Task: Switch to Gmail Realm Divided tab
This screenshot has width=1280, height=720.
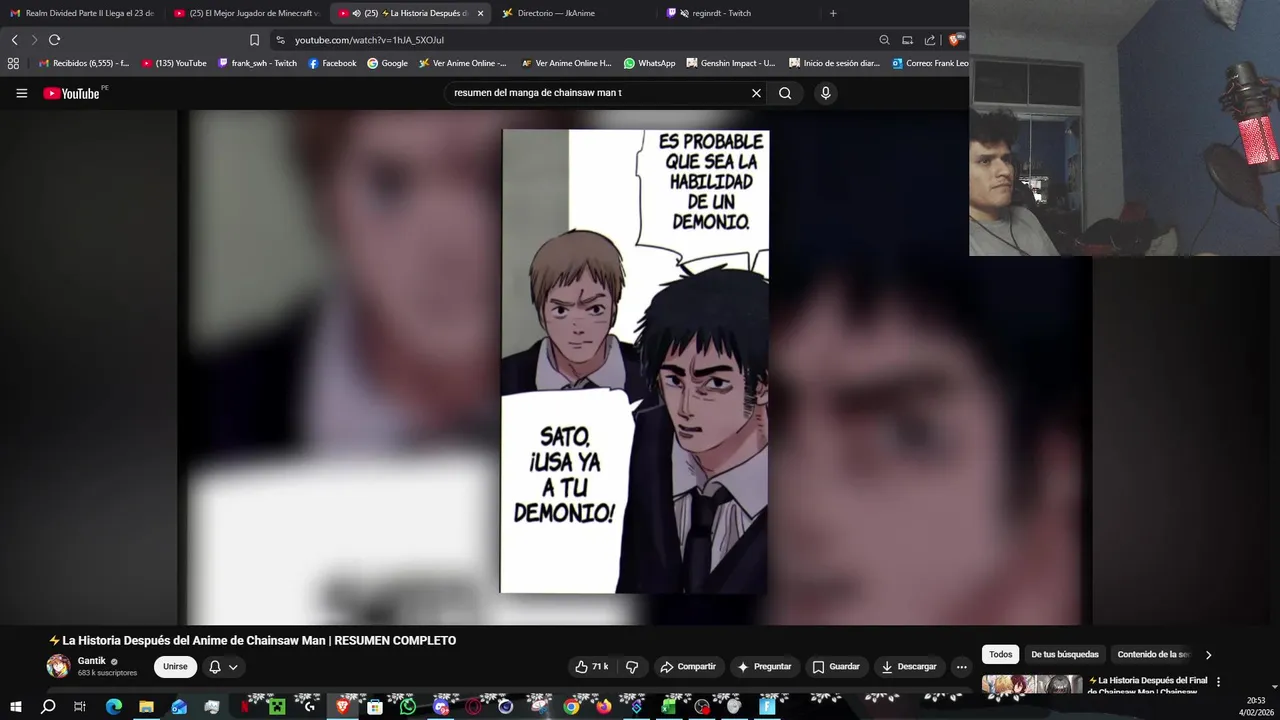Action: click(82, 13)
